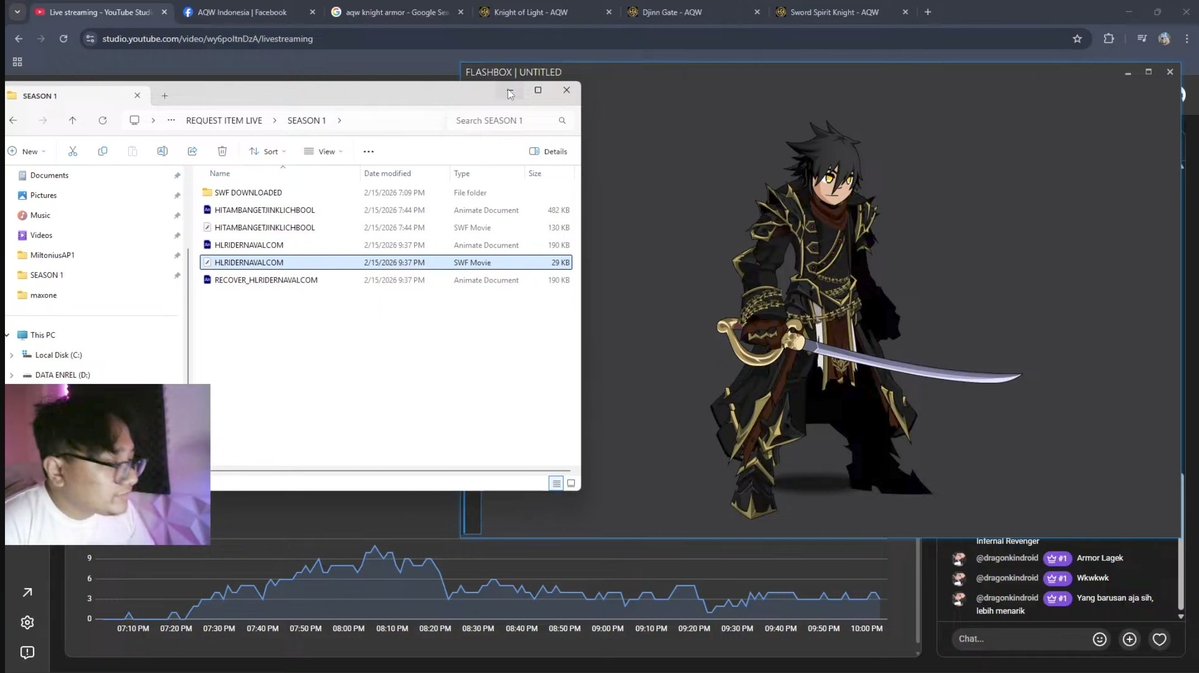Screen dimensions: 1199x673
Task: Click the plus icon in chat box
Action: click(1129, 639)
